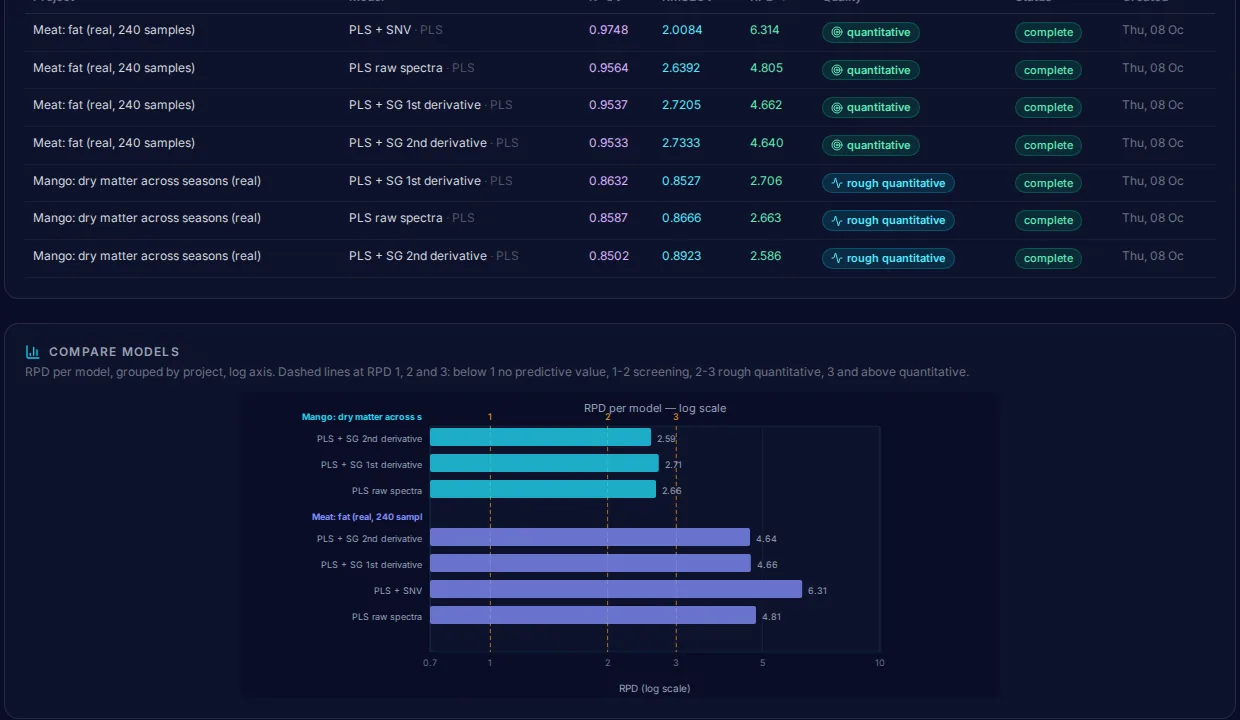Image resolution: width=1240 pixels, height=720 pixels.
Task: Click the RMSE value 2.7205
Action: pos(681,105)
